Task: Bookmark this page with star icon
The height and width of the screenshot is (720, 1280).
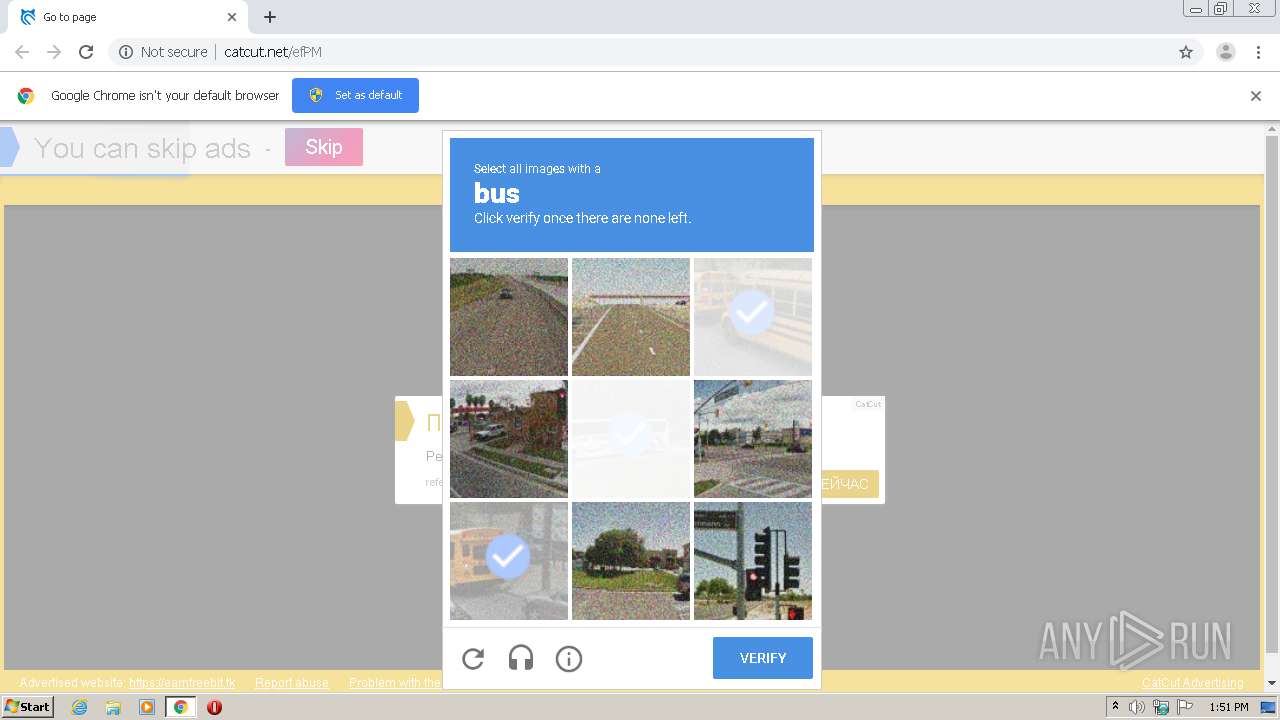Action: (1186, 52)
